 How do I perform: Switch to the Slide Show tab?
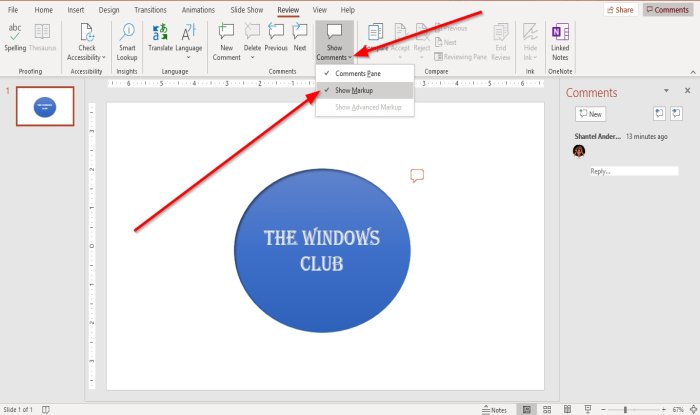[246, 10]
